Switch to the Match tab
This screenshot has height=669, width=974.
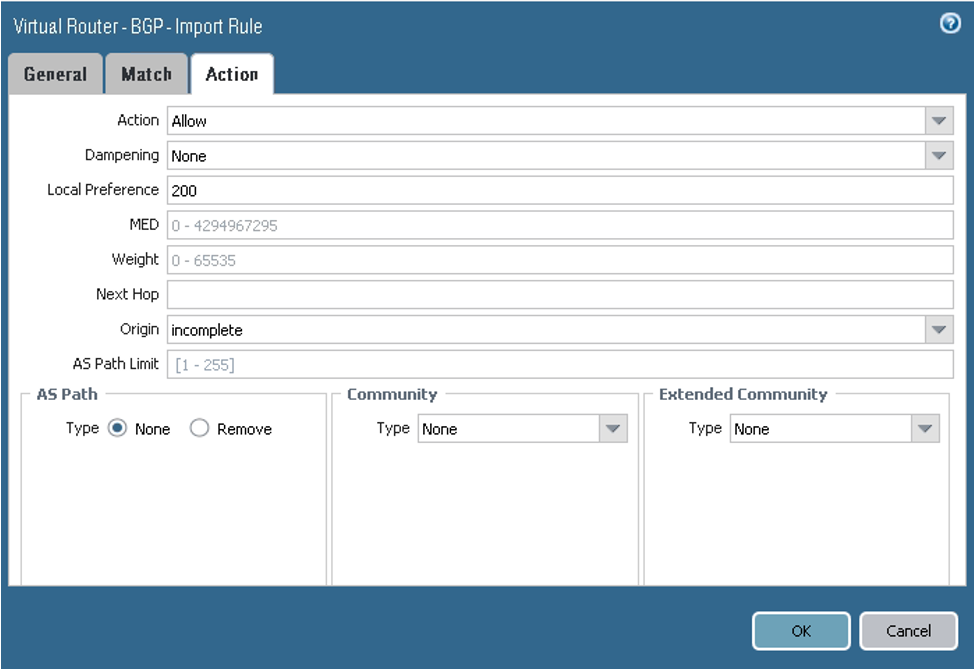pyautogui.click(x=146, y=73)
